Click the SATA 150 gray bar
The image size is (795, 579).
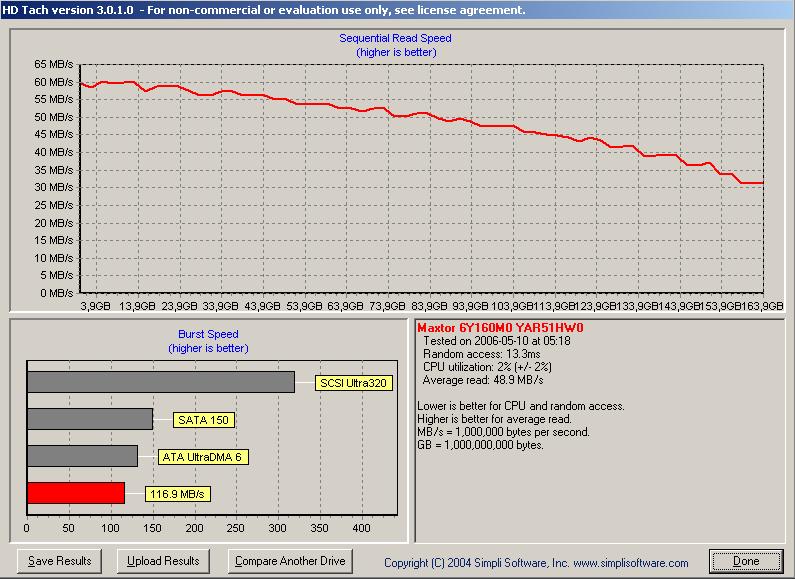coord(90,419)
